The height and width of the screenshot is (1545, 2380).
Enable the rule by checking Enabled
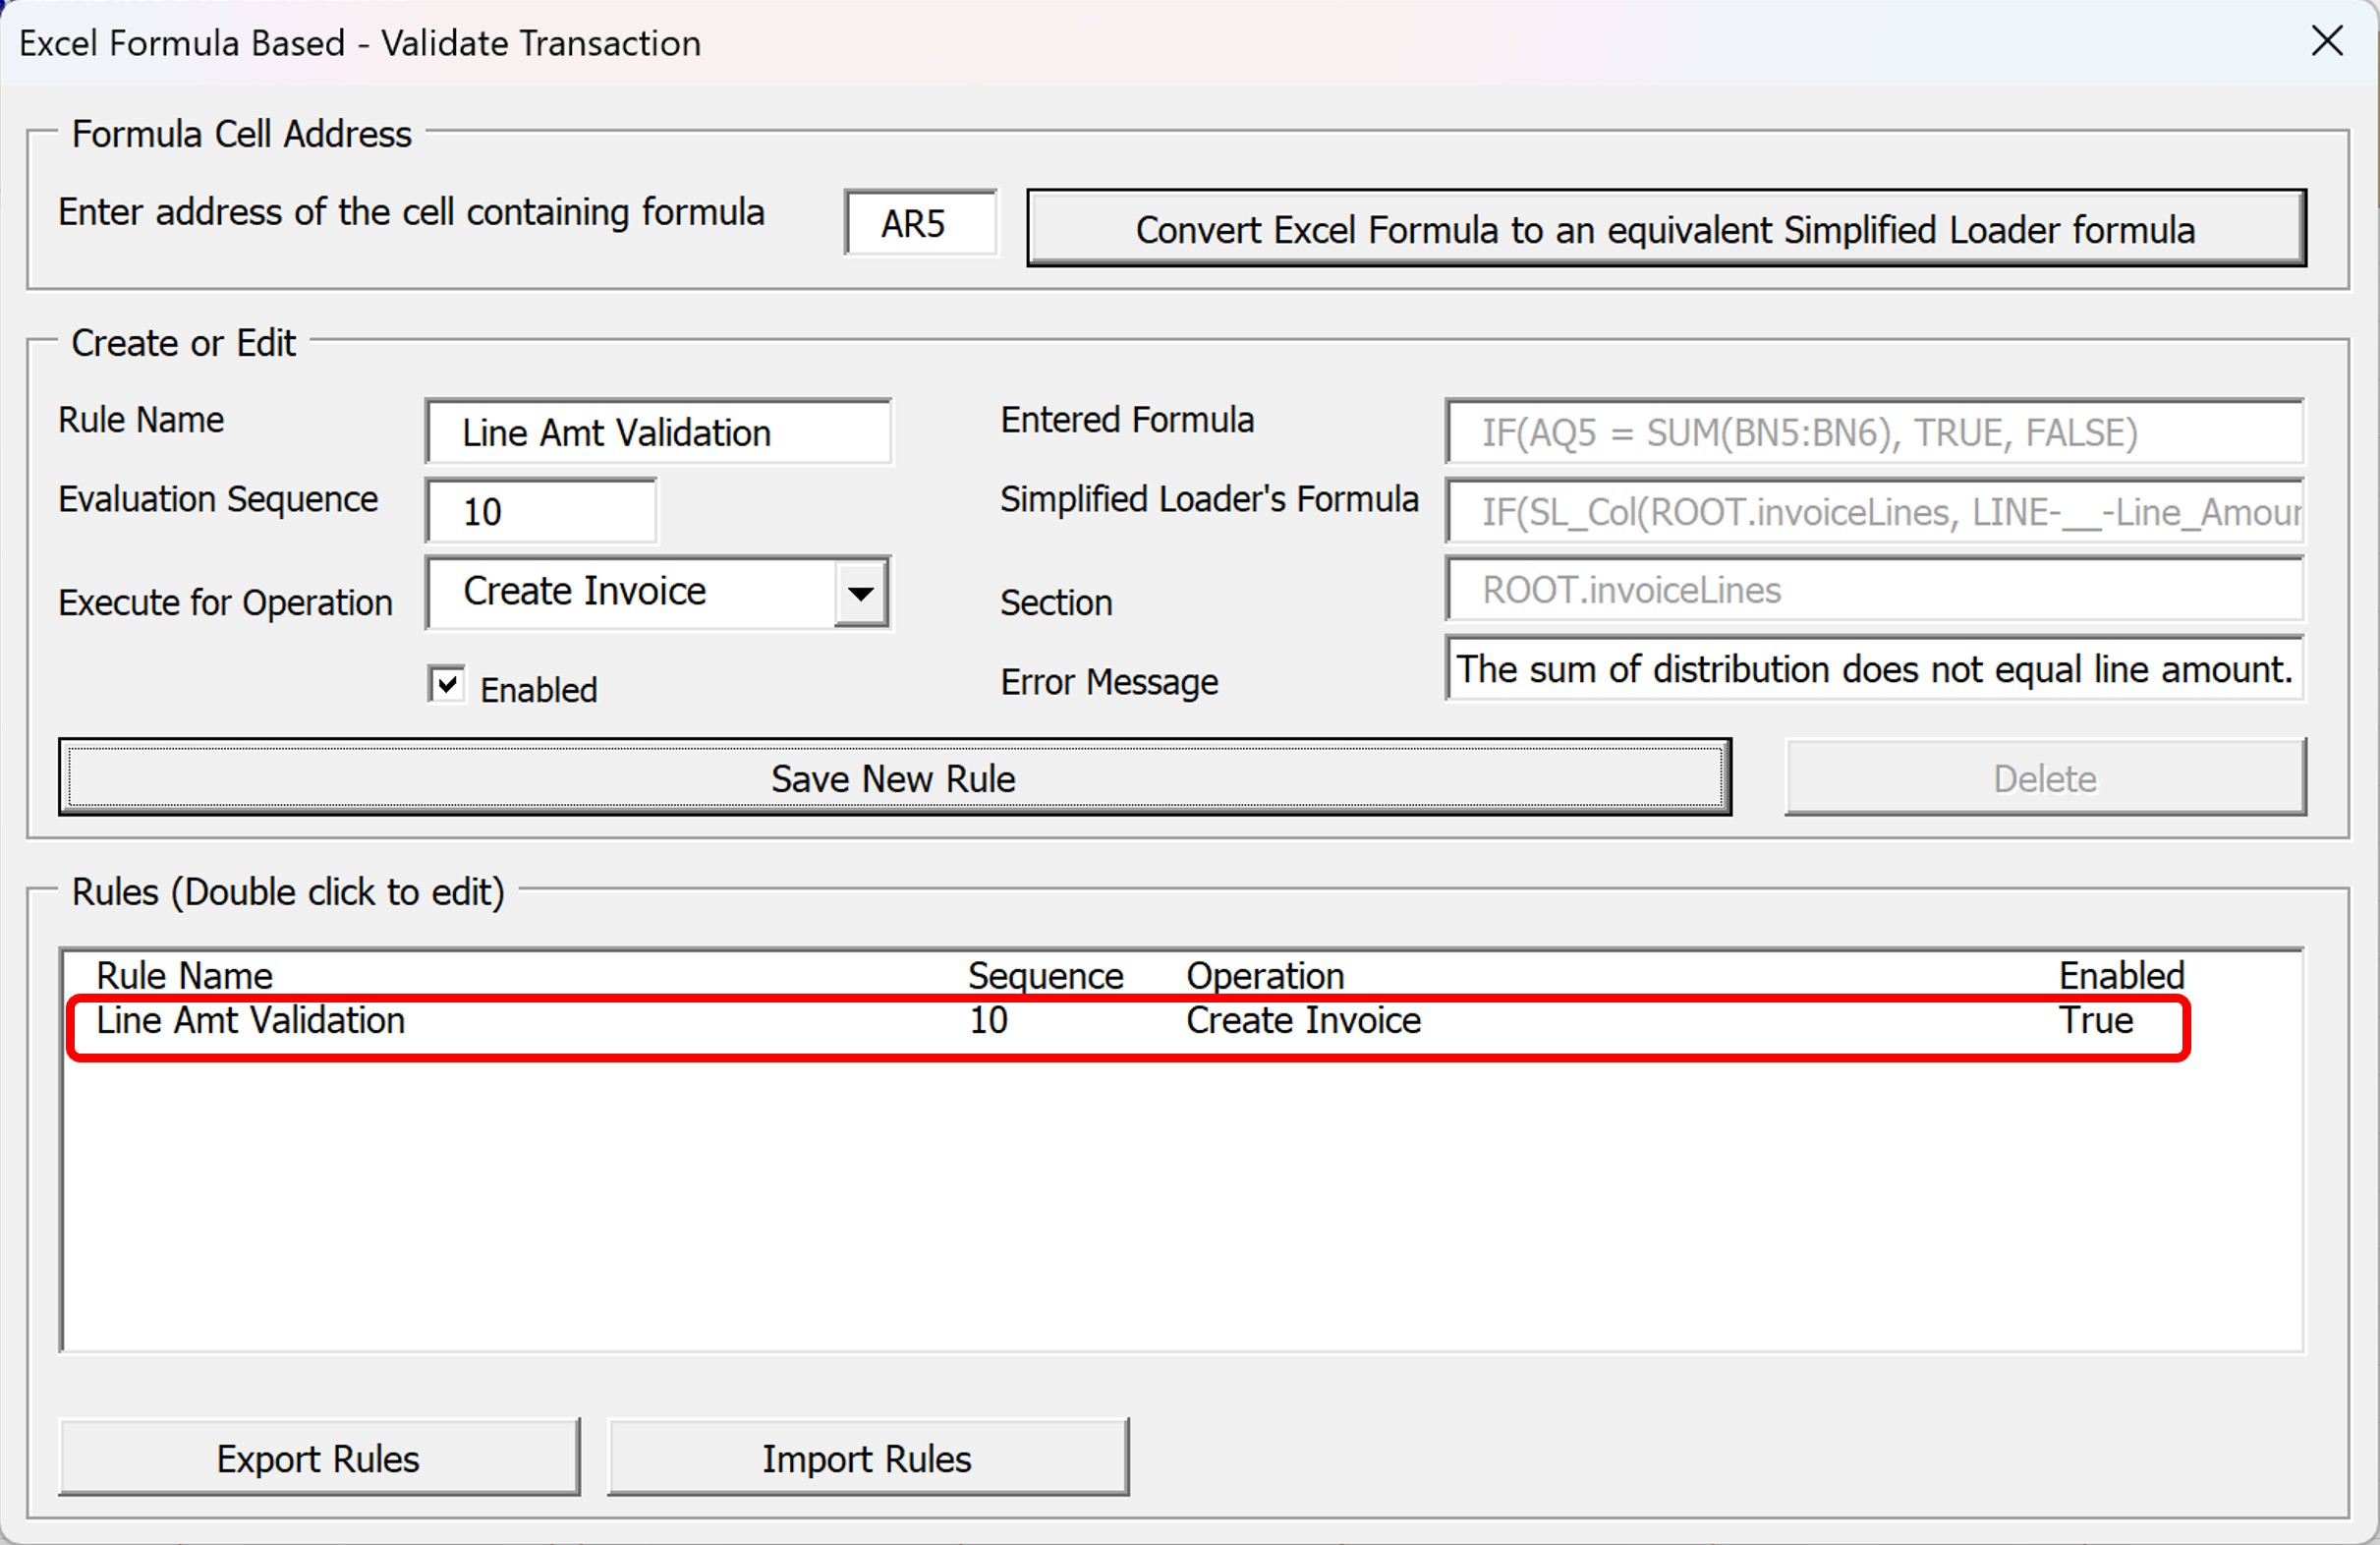coord(446,684)
